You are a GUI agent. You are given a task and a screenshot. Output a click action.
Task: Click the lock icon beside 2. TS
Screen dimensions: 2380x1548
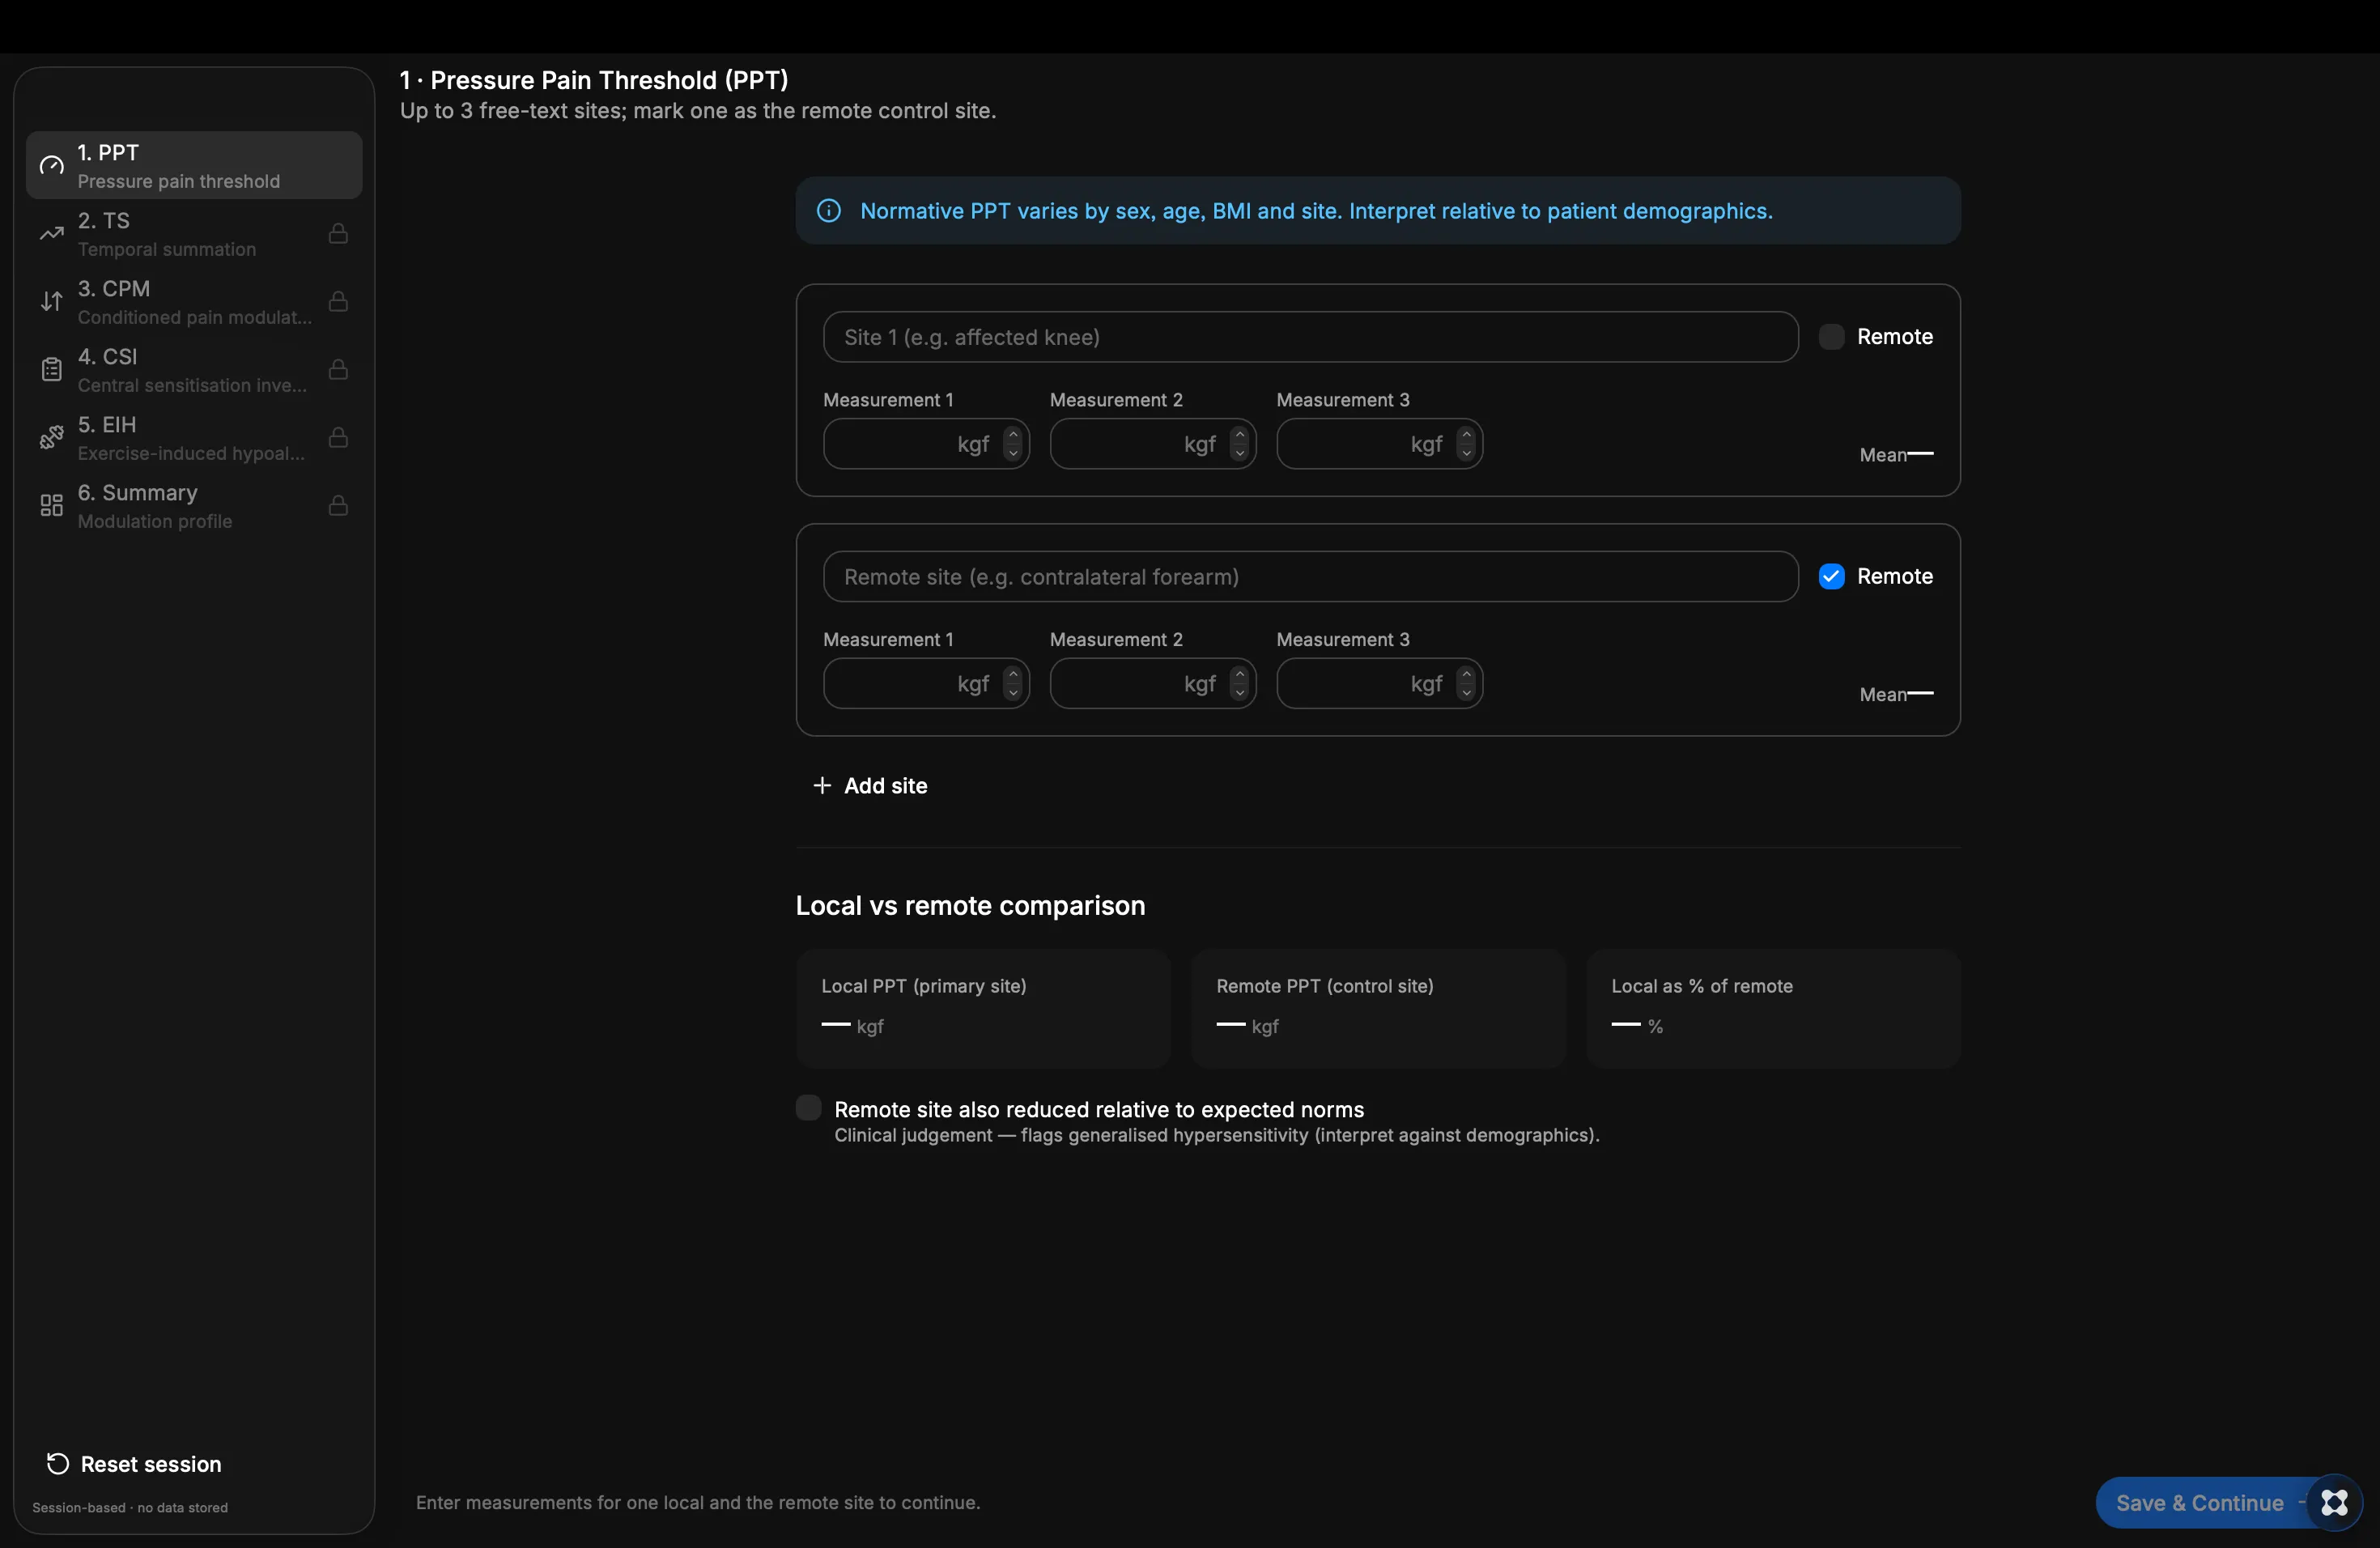[x=338, y=233]
